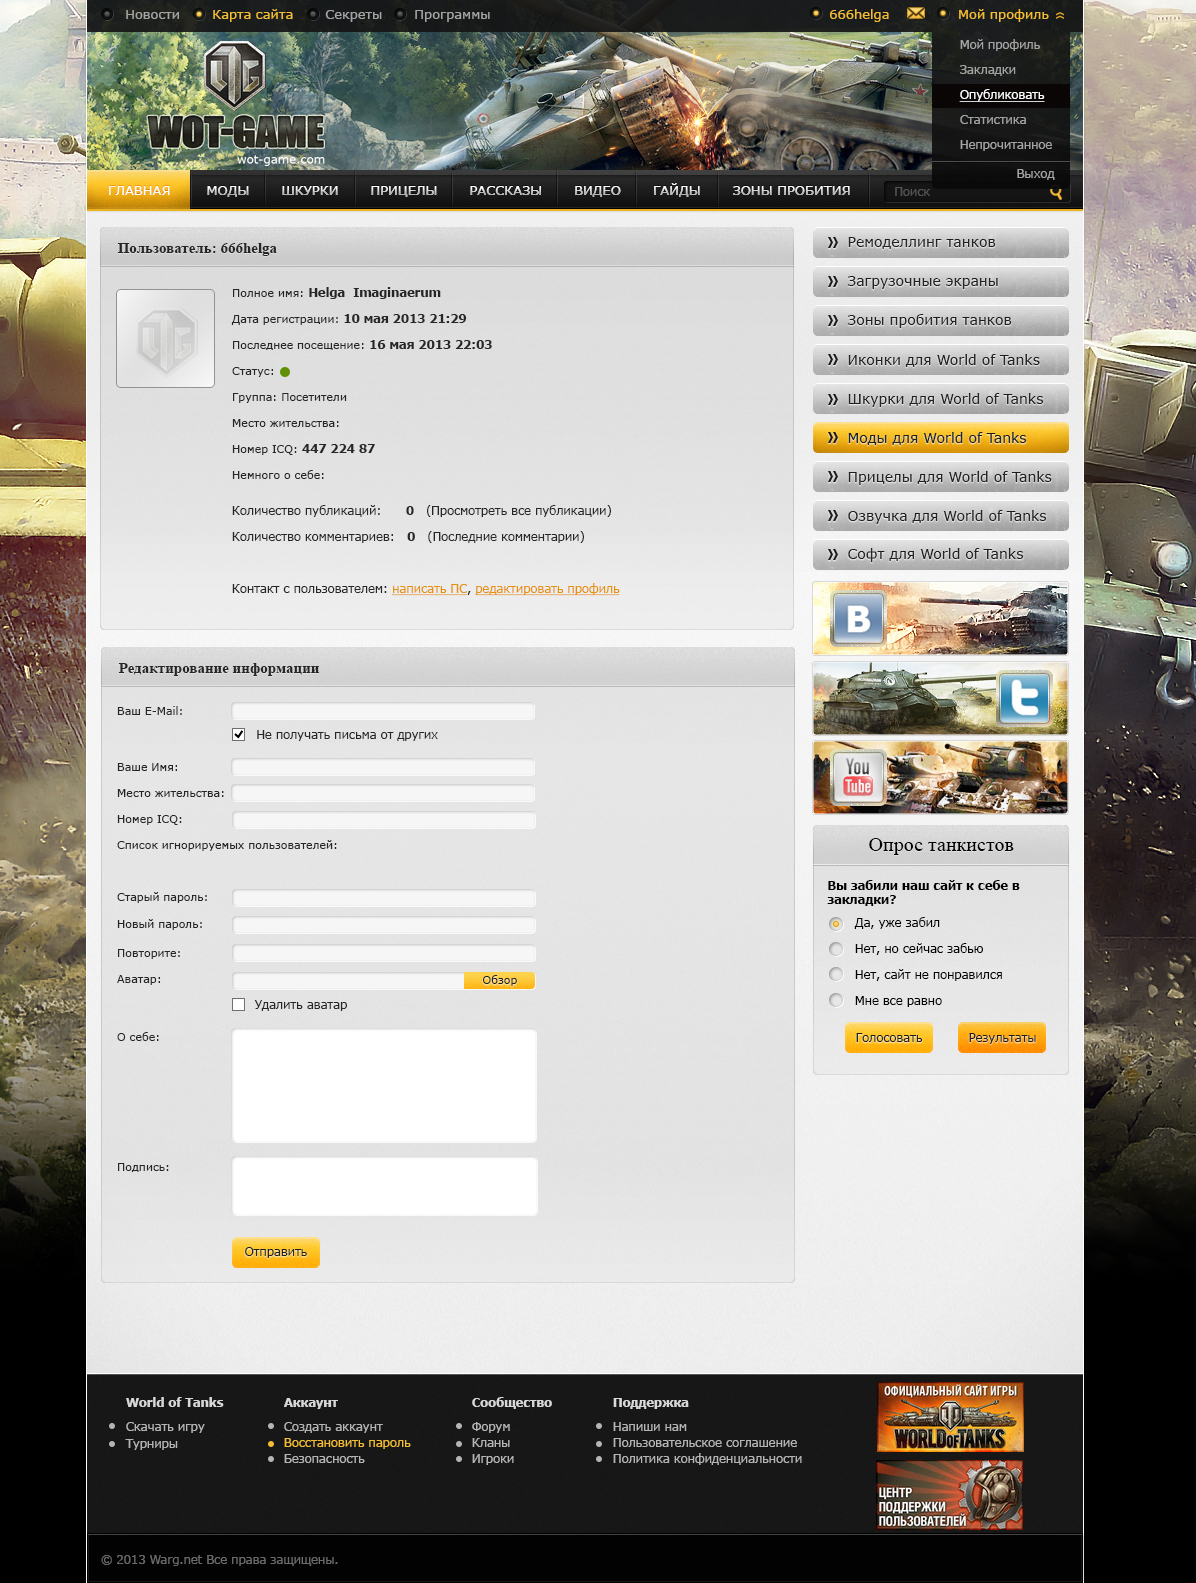Screen dimensions: 1196x1583
Task: Open 'Озвучка для World of Tanks' category
Action: (940, 516)
